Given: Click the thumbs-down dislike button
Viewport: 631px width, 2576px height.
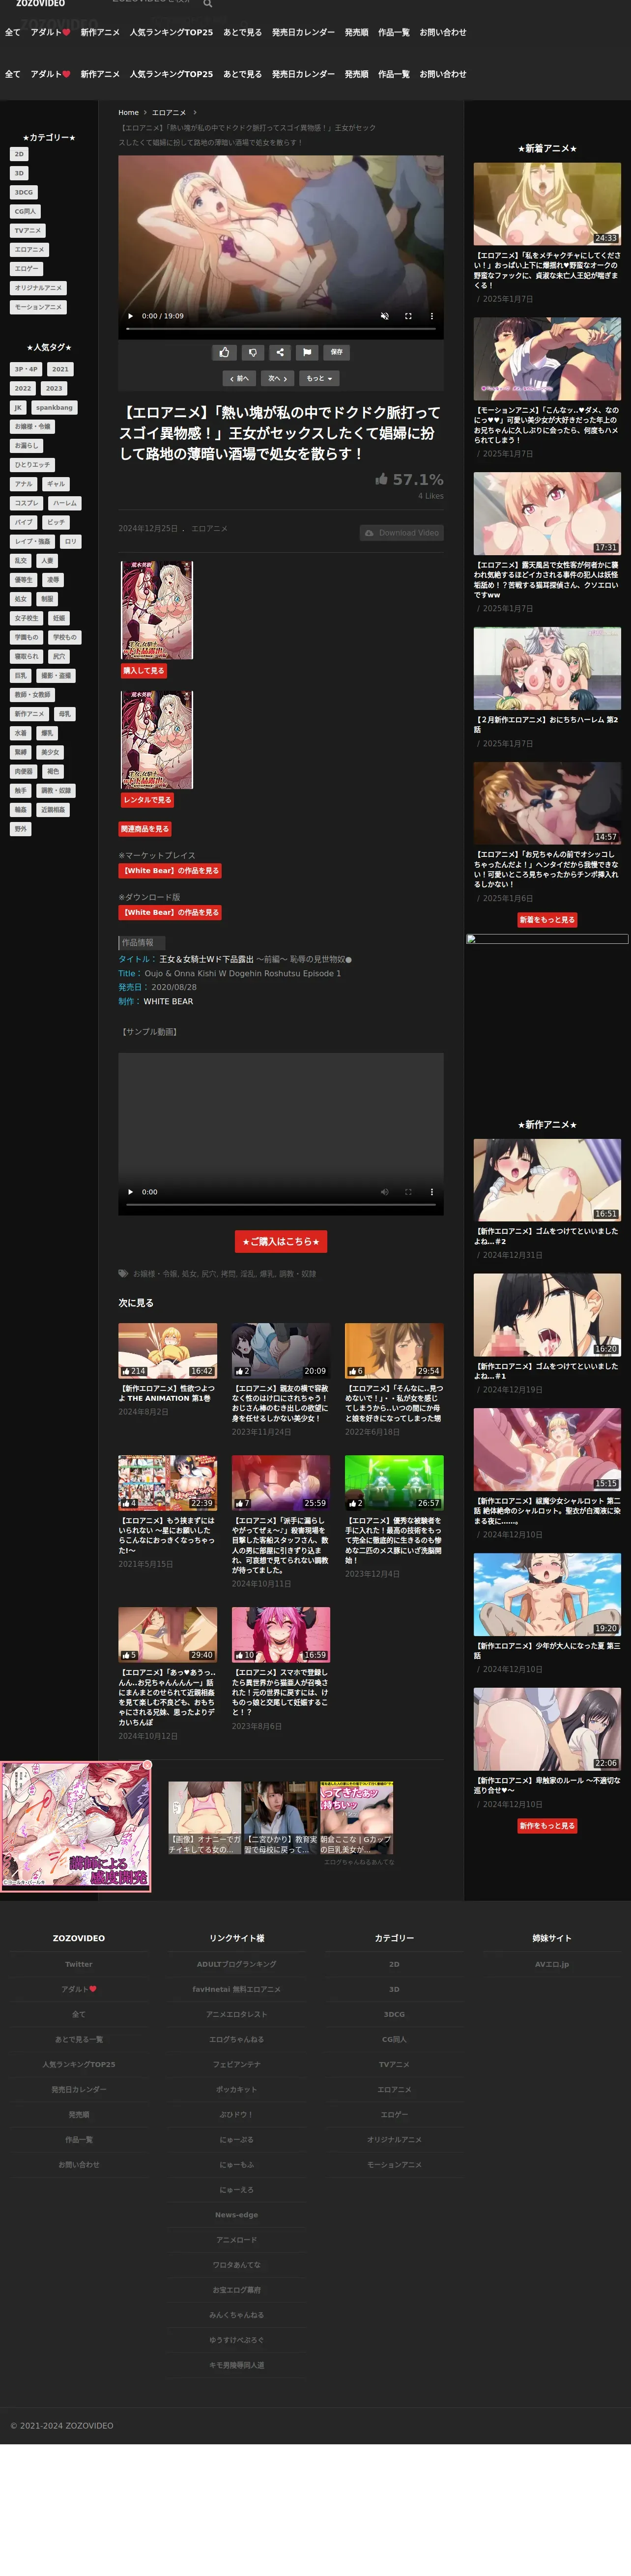Looking at the screenshot, I should point(252,352).
